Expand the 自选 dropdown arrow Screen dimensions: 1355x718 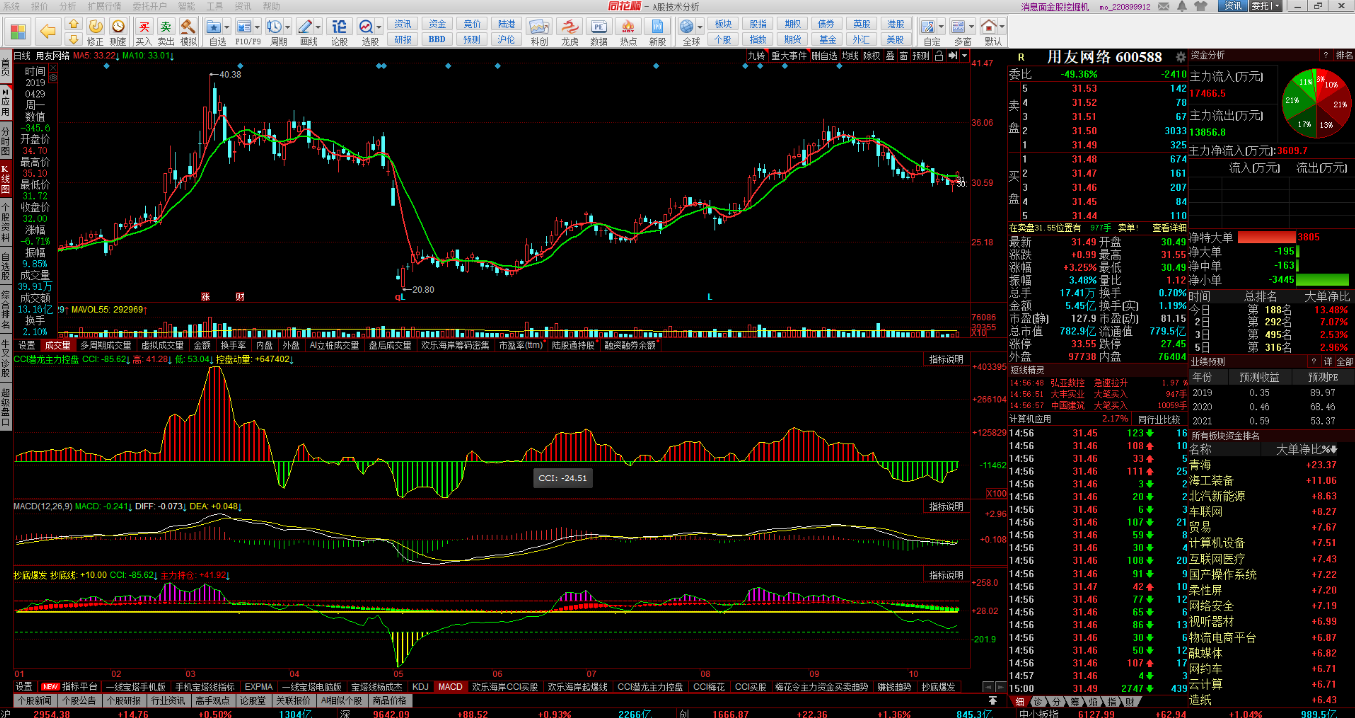coord(227,27)
